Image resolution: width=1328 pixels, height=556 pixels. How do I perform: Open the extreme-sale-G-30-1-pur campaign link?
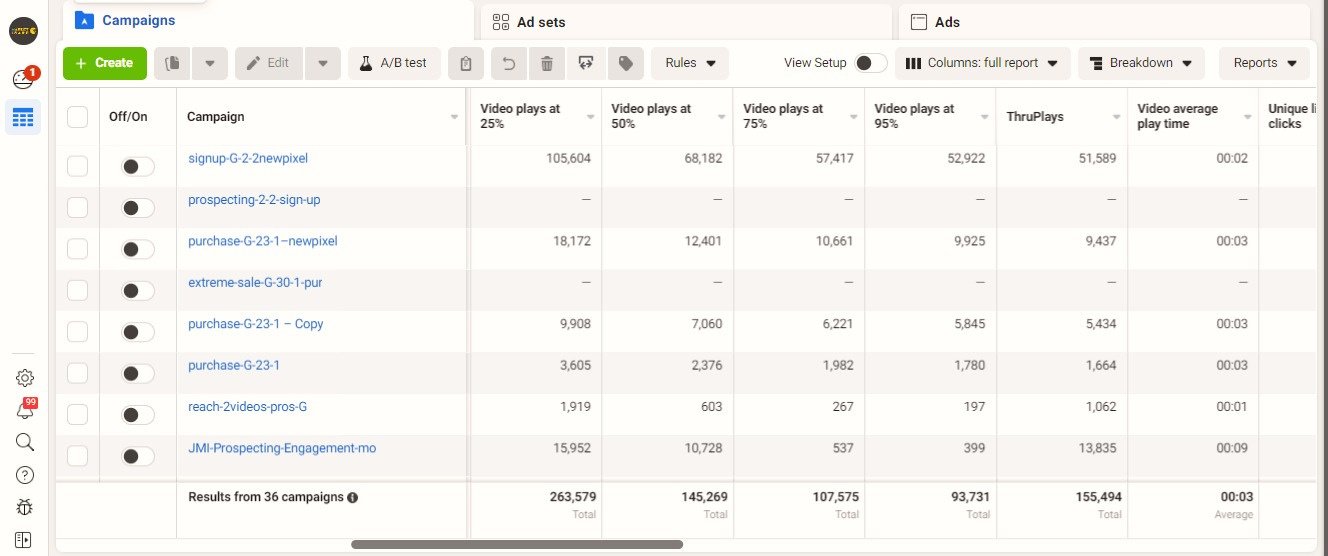pyautogui.click(x=255, y=282)
